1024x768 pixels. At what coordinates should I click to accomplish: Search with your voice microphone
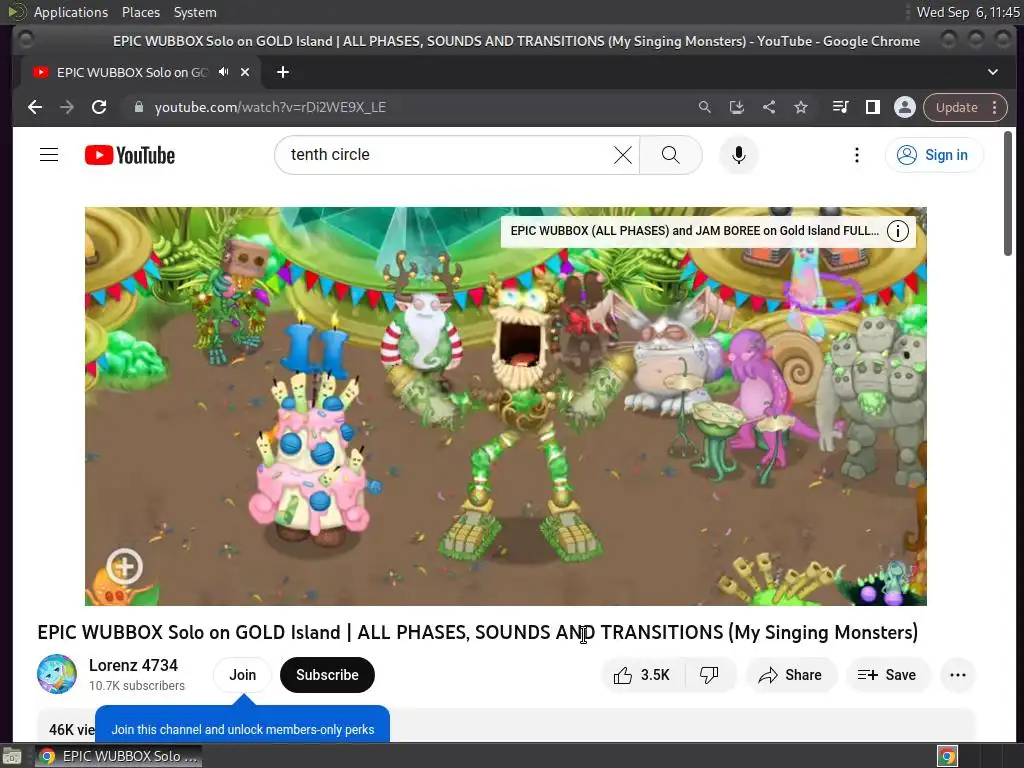click(739, 155)
